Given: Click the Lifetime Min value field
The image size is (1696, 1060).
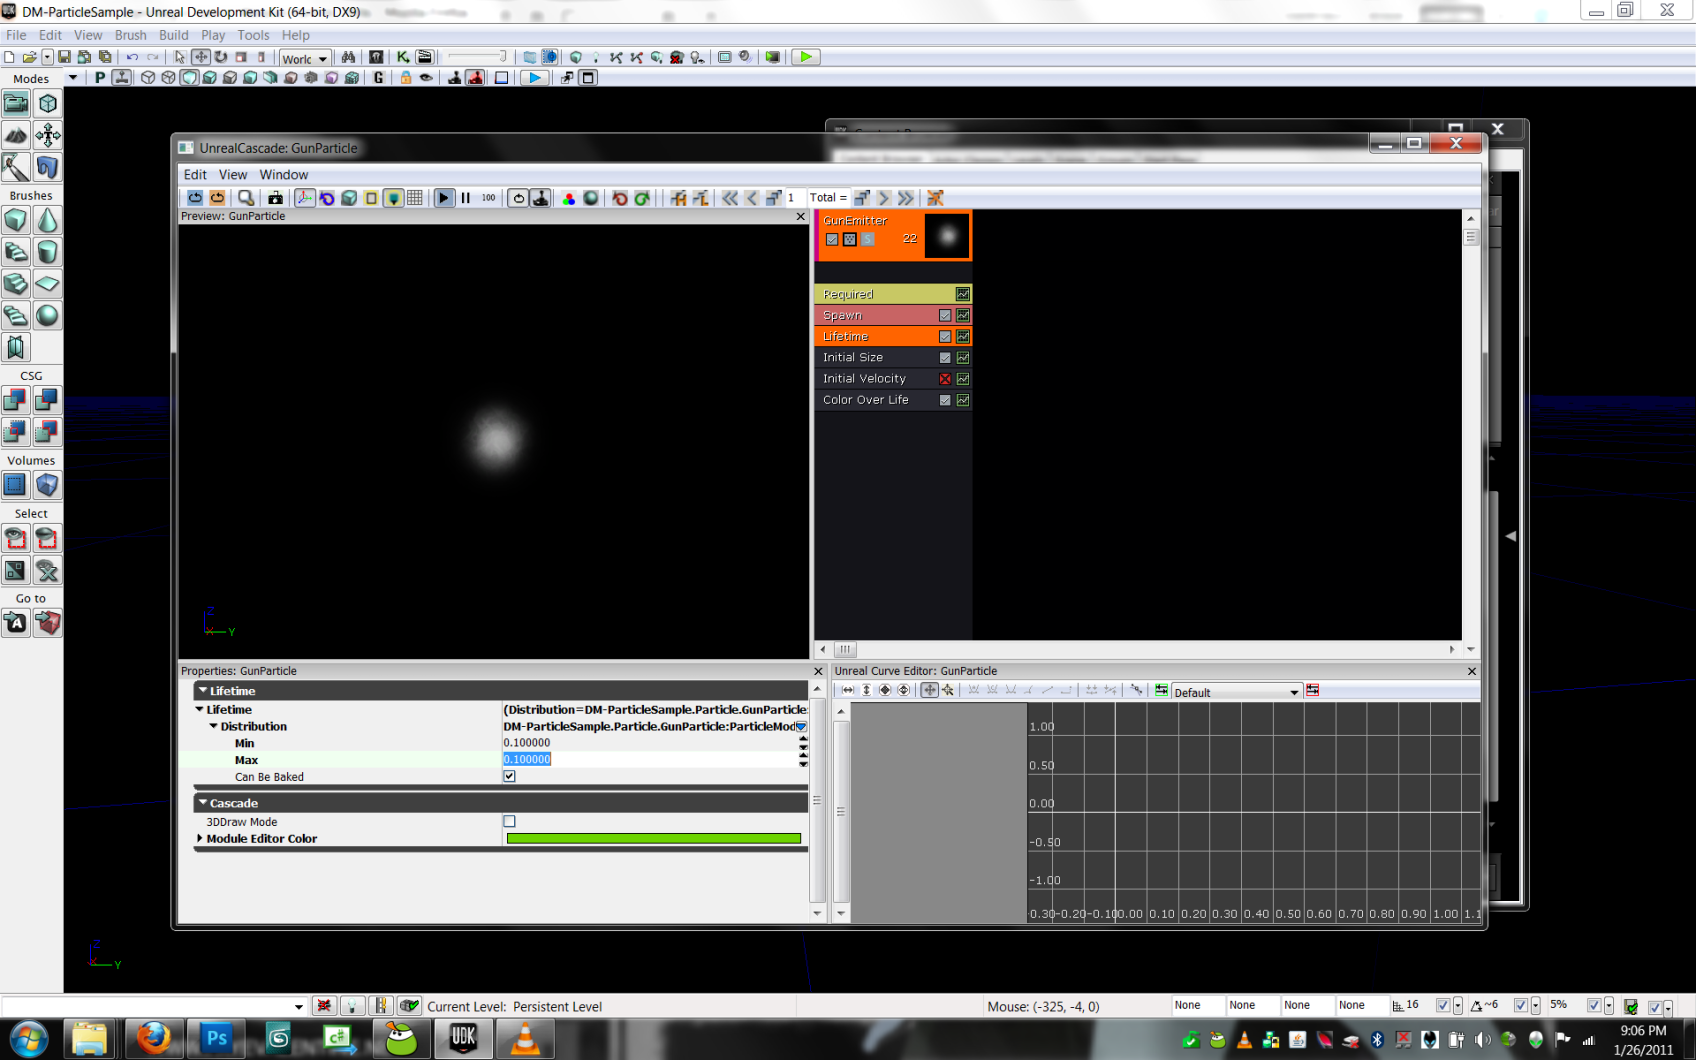Looking at the screenshot, I should tap(648, 743).
